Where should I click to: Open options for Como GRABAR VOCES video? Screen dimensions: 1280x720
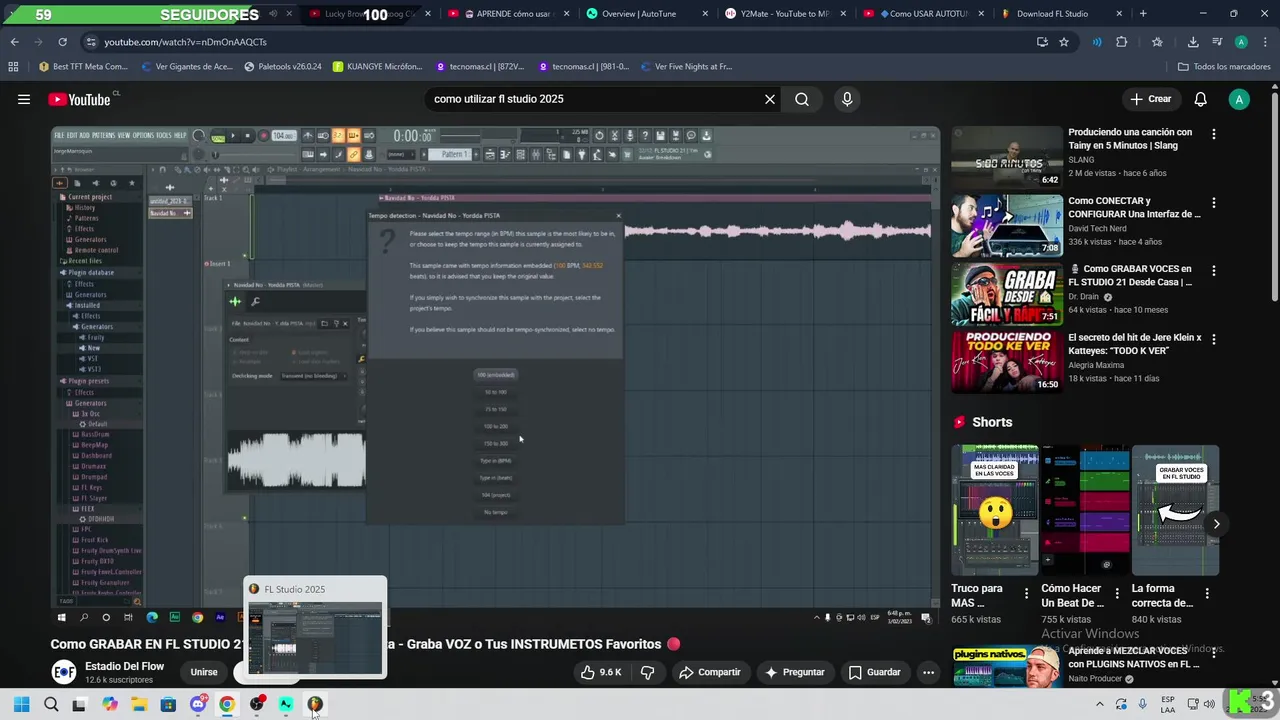[1214, 271]
